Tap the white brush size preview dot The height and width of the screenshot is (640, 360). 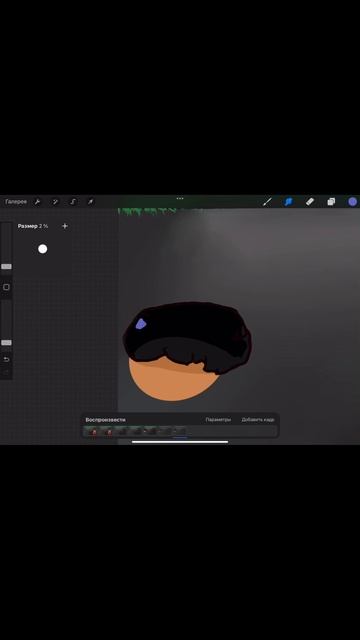(x=42, y=249)
